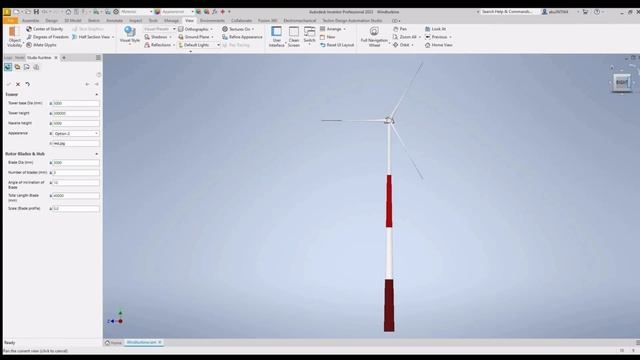
Task: Select the Pan tool
Action: (400, 29)
